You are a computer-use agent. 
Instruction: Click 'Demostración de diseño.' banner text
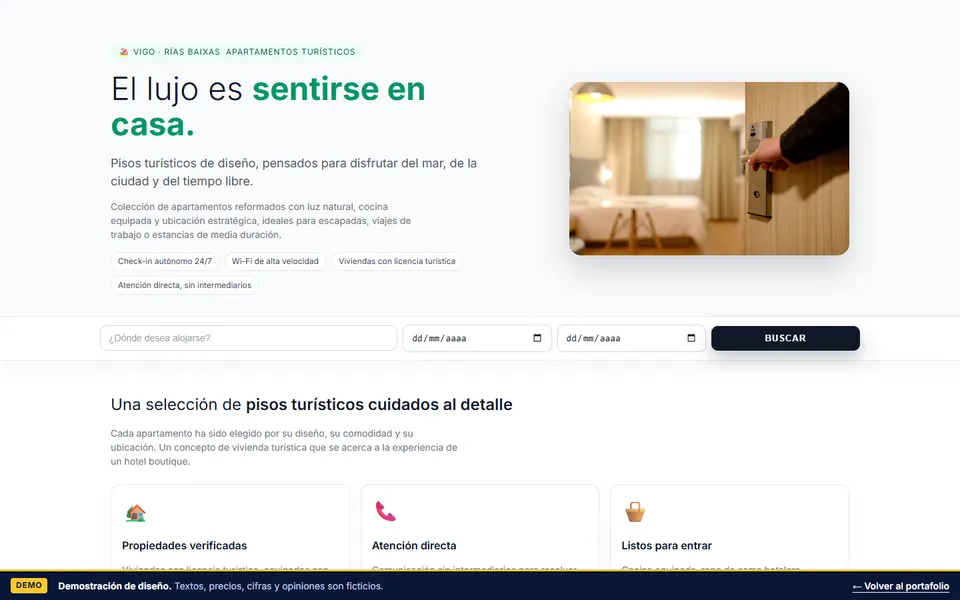(114, 586)
